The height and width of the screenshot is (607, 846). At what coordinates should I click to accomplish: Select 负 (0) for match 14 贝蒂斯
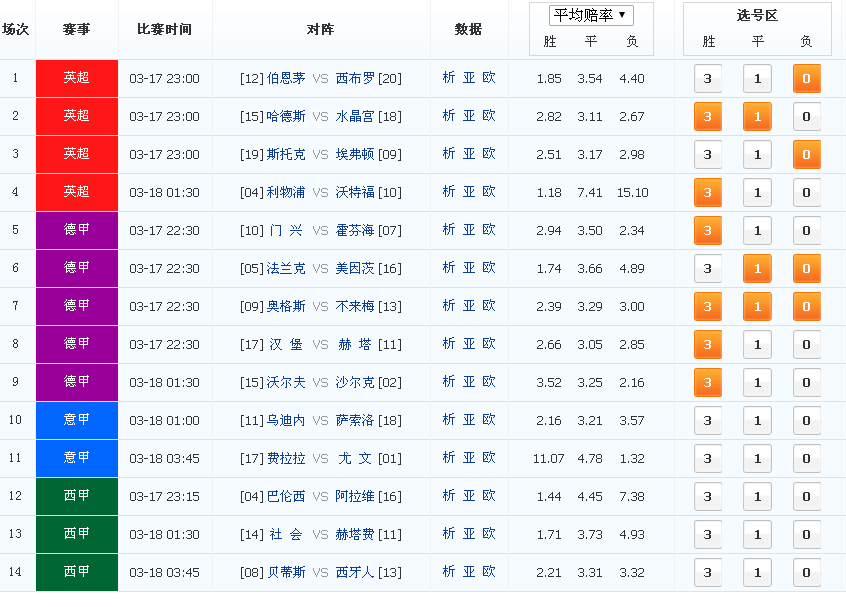pos(807,572)
